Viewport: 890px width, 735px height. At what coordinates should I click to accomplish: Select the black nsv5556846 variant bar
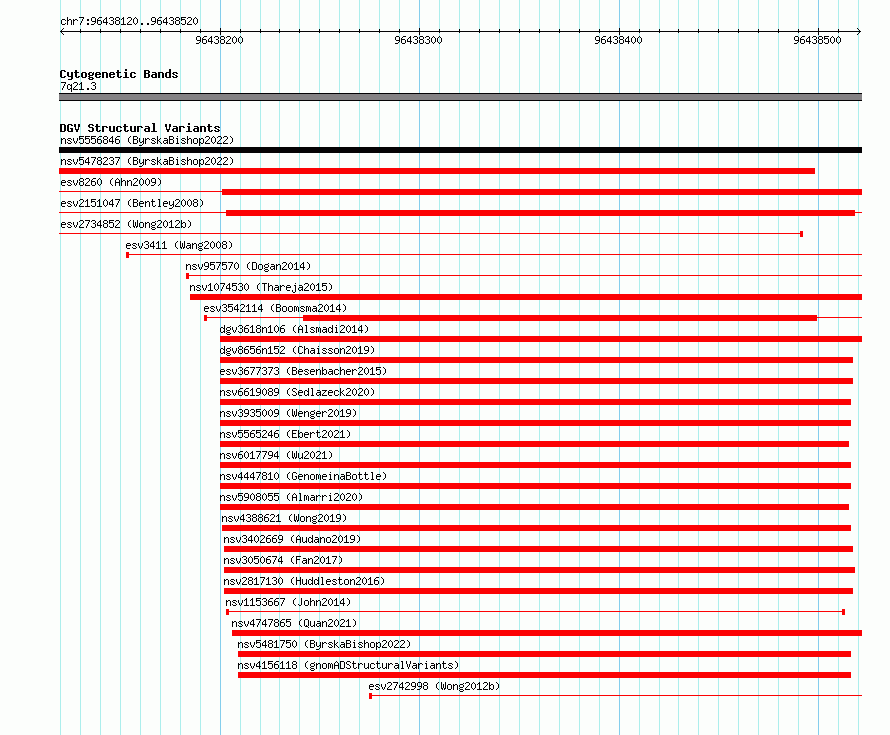pyautogui.click(x=460, y=150)
